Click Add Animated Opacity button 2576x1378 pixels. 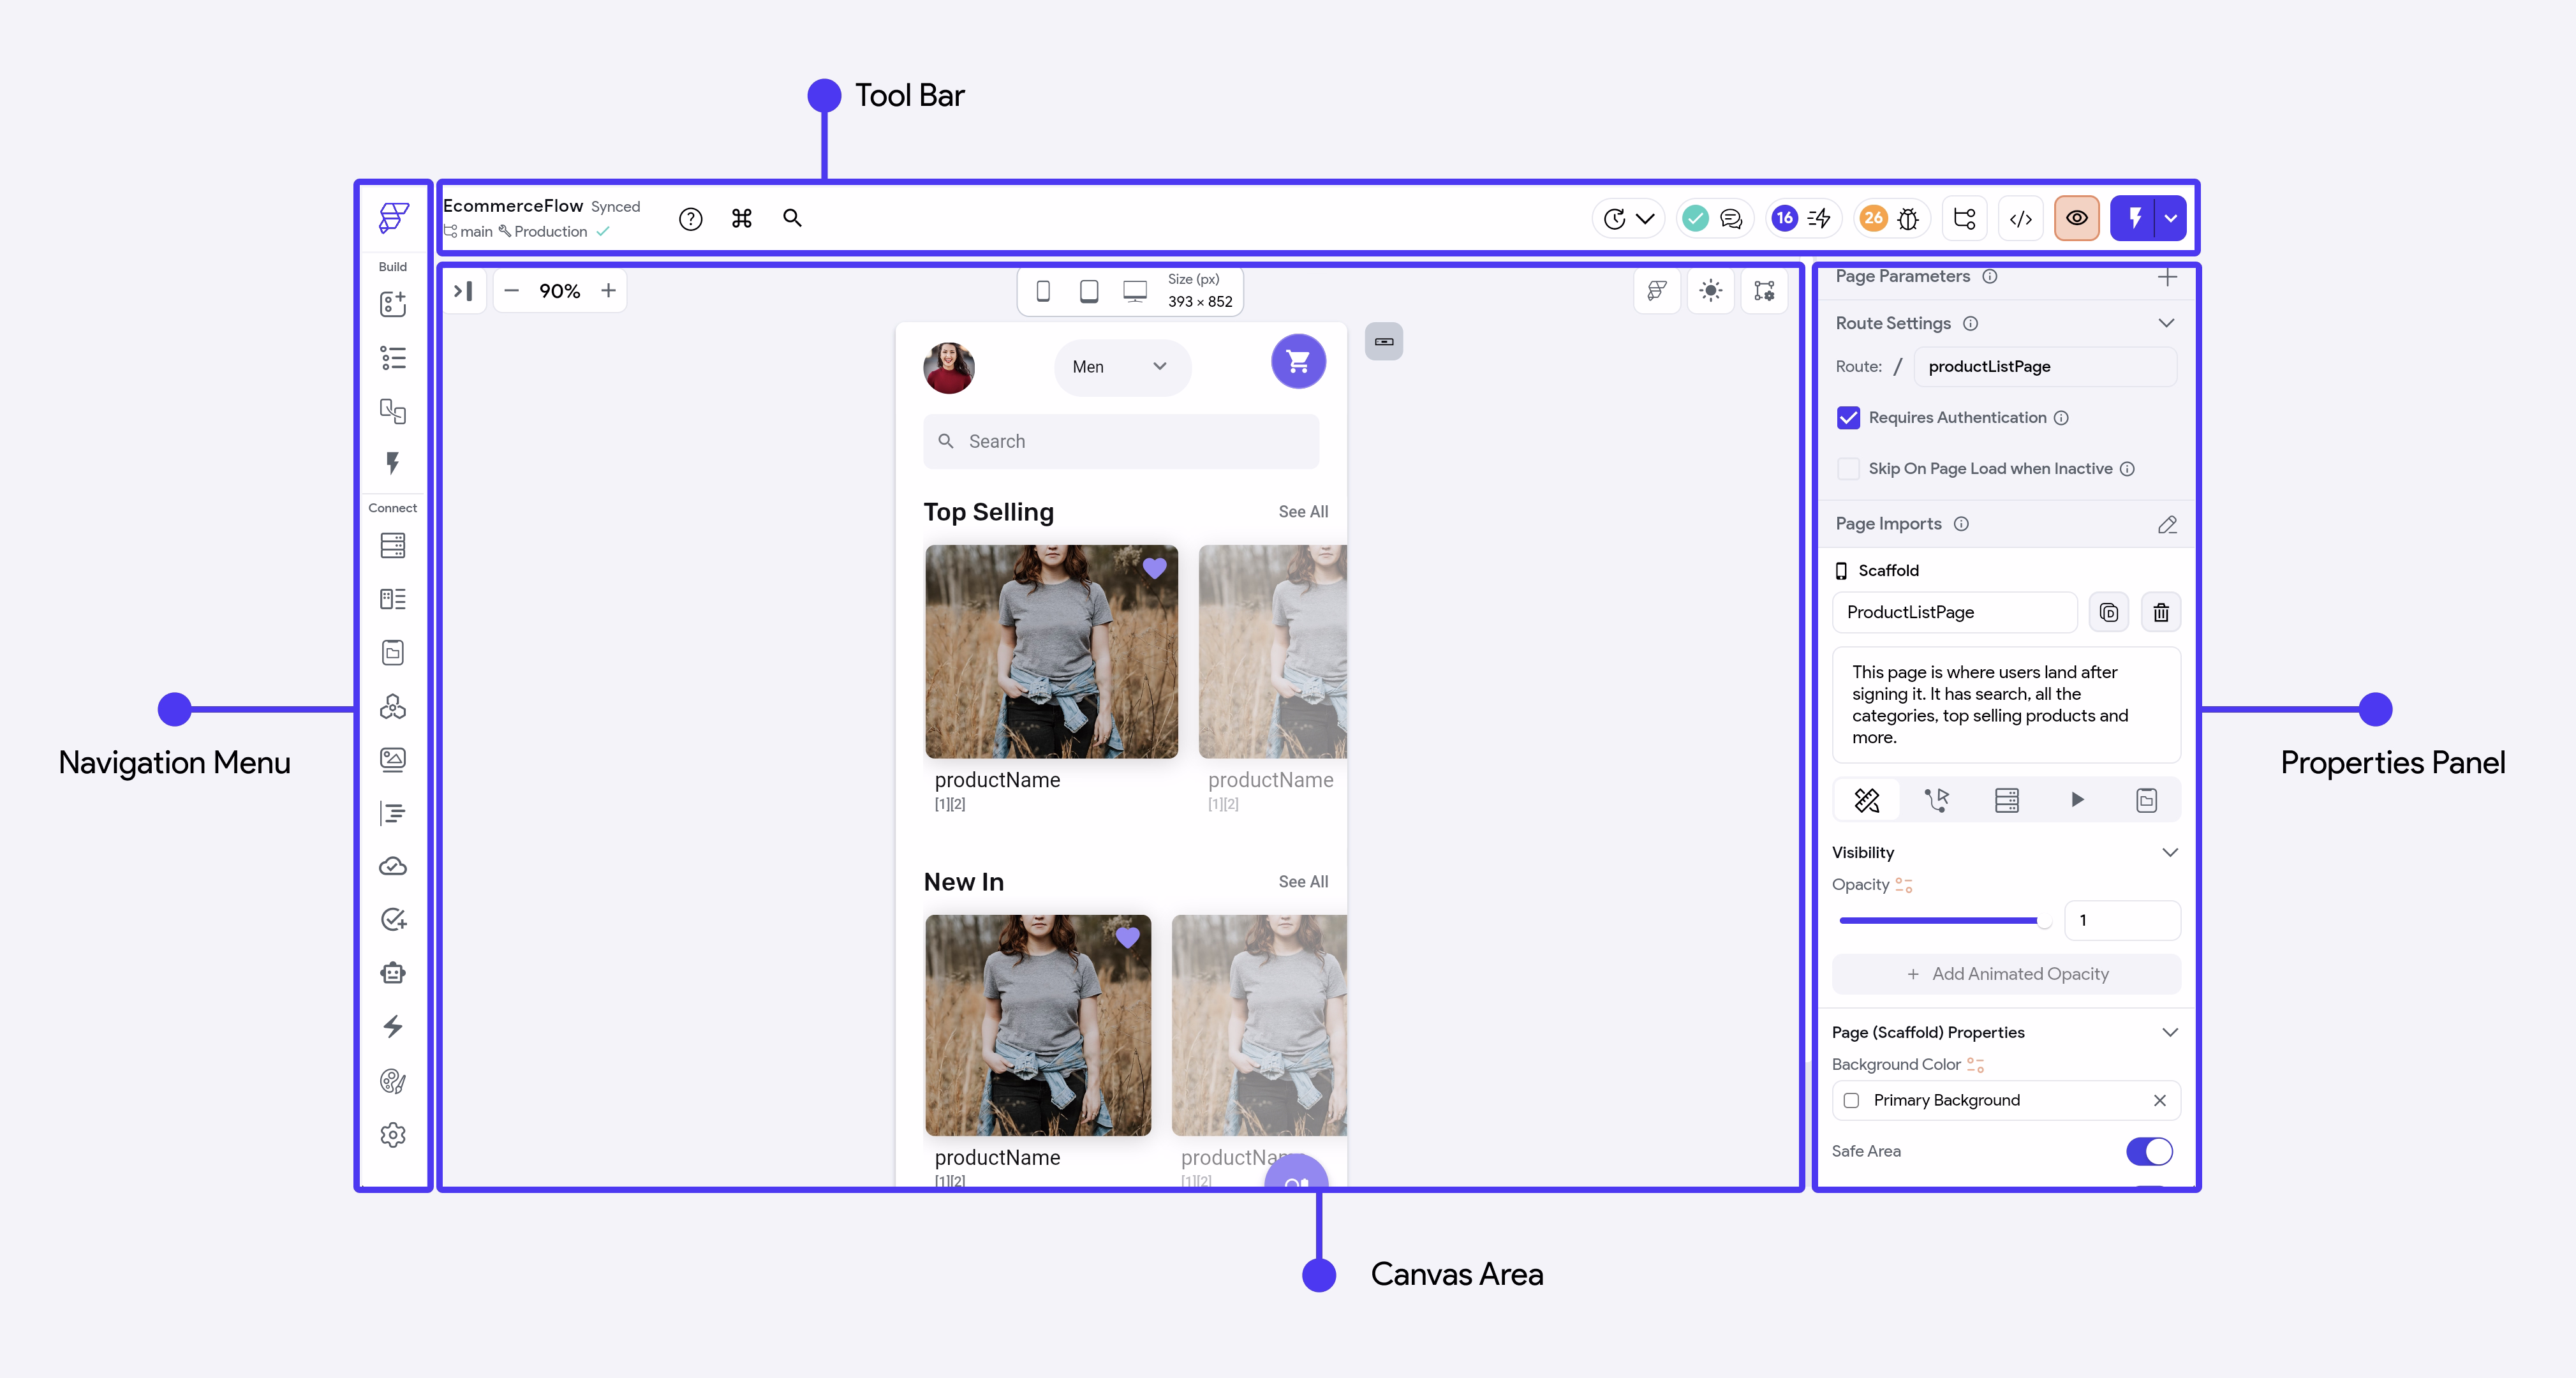click(x=2005, y=974)
